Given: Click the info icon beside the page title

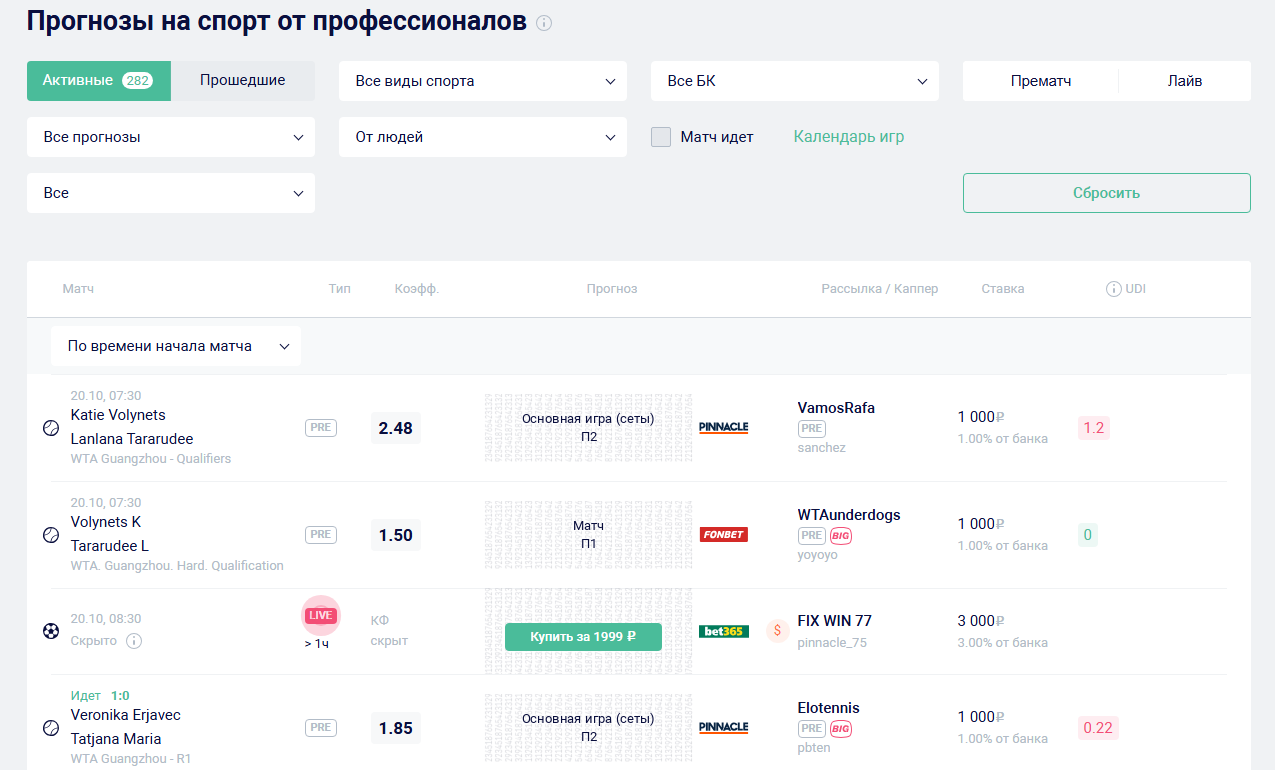Looking at the screenshot, I should pyautogui.click(x=544, y=23).
